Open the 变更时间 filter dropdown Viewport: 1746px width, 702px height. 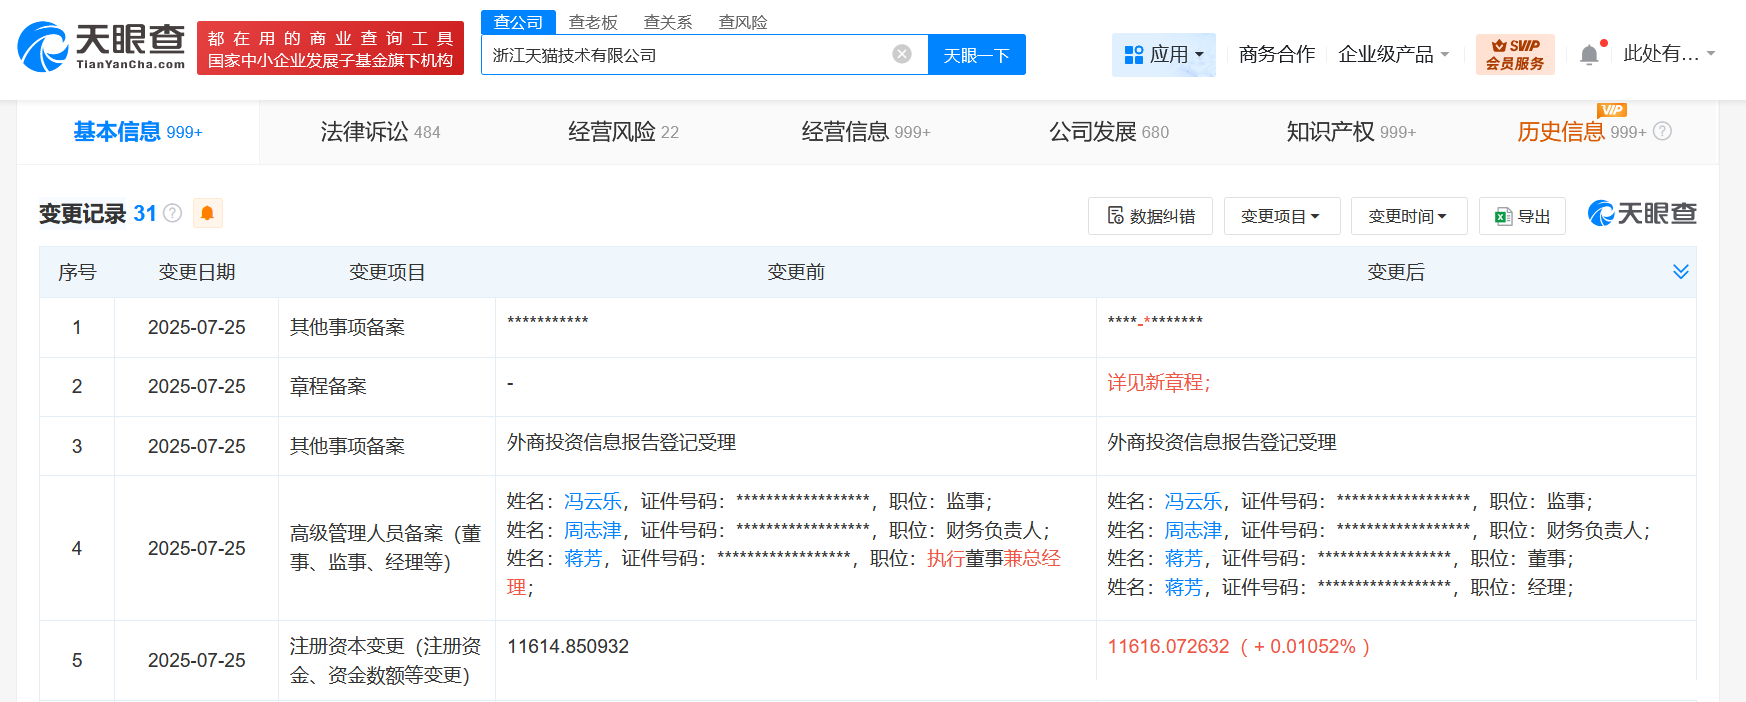pos(1408,216)
